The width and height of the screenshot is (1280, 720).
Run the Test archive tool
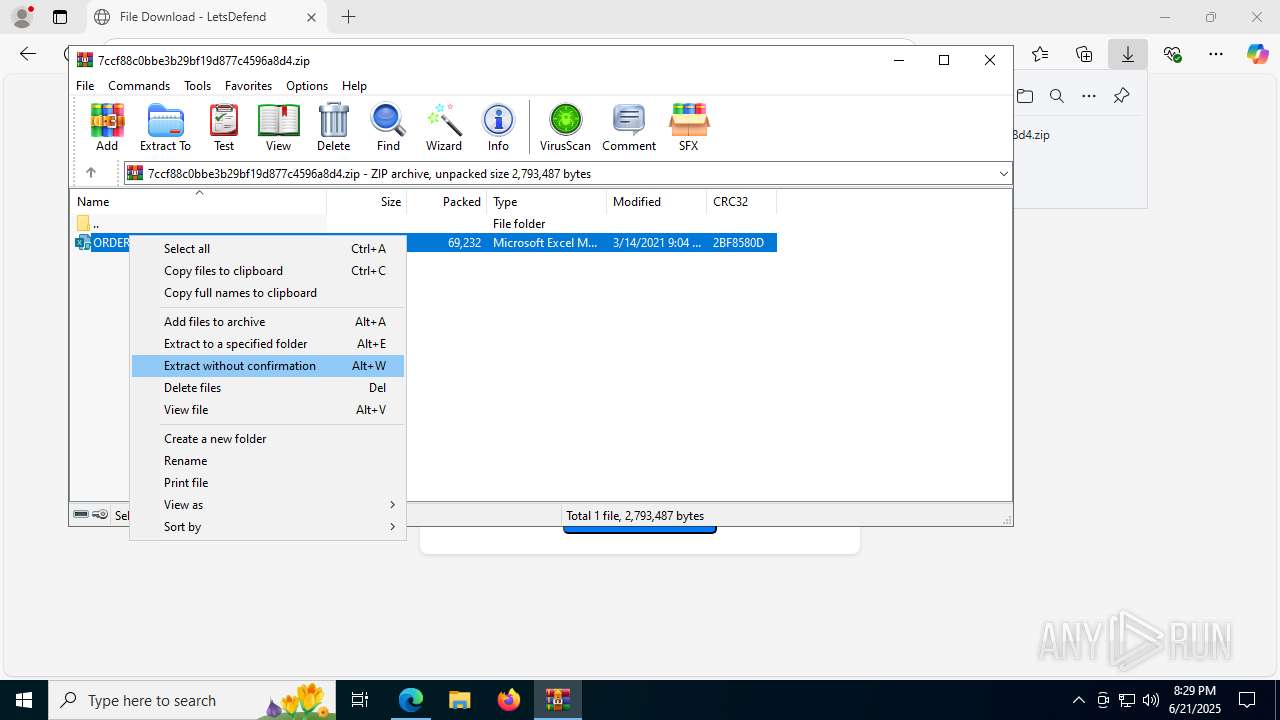click(224, 127)
